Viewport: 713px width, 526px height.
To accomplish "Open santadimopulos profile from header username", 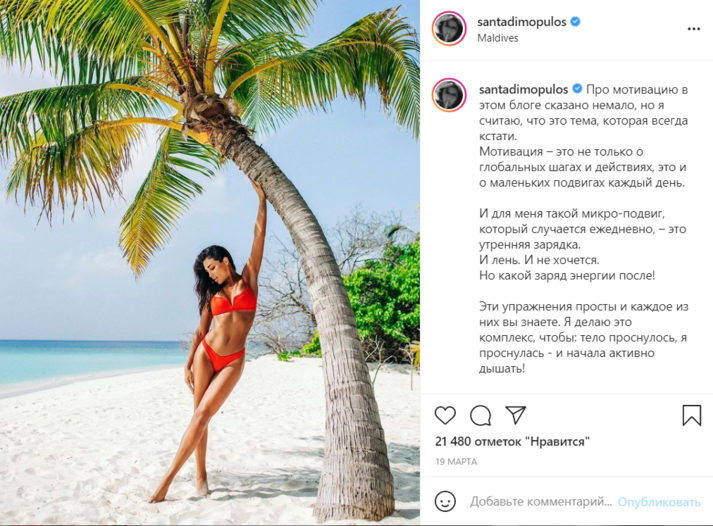I will click(522, 22).
